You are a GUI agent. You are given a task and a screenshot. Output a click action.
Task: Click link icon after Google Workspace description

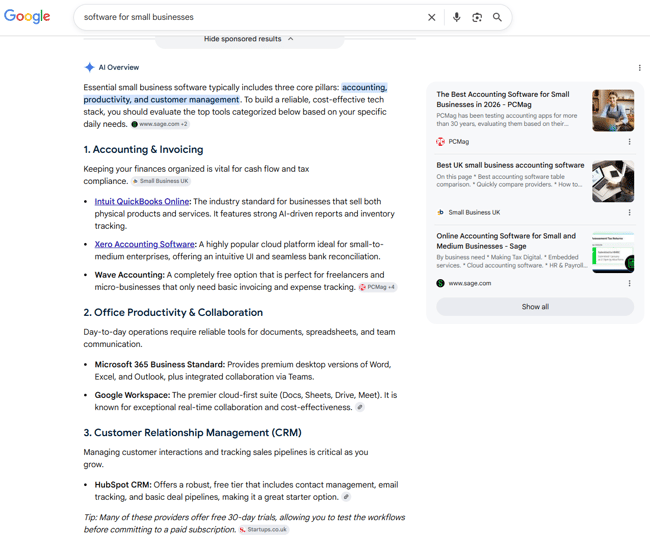360,407
